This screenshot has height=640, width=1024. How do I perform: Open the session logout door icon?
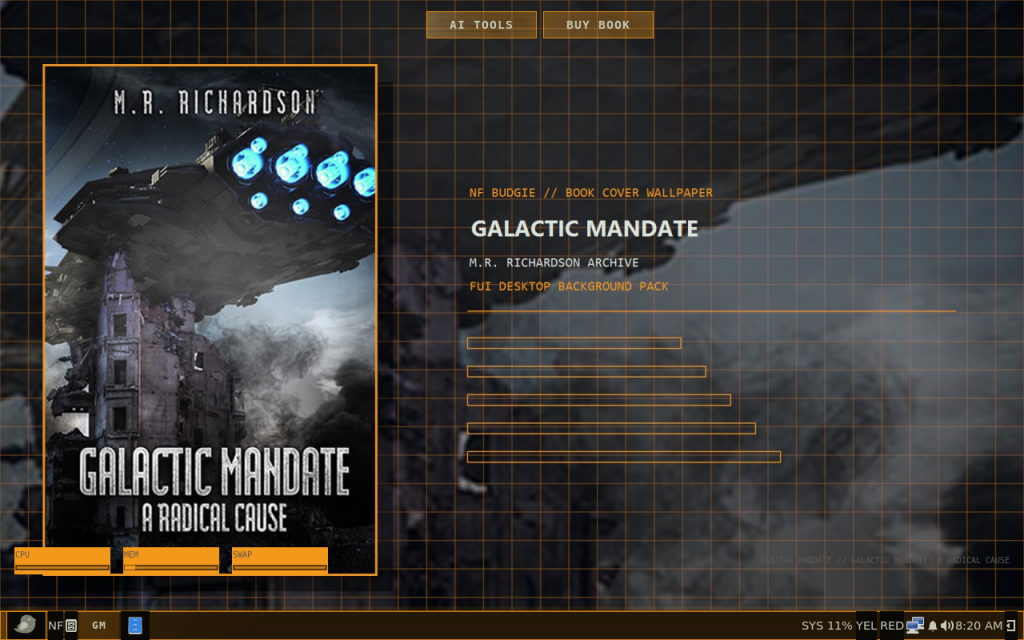click(1010, 626)
